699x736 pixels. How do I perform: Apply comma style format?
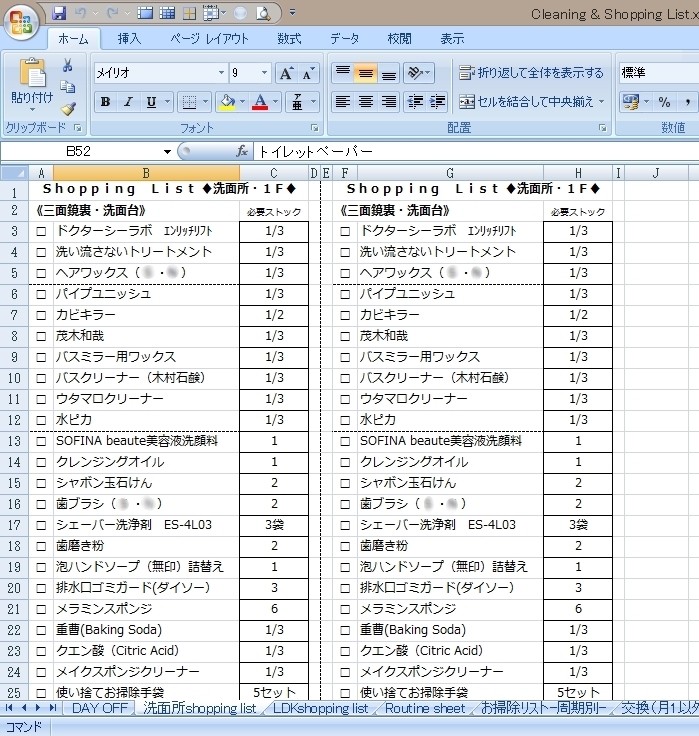click(687, 102)
